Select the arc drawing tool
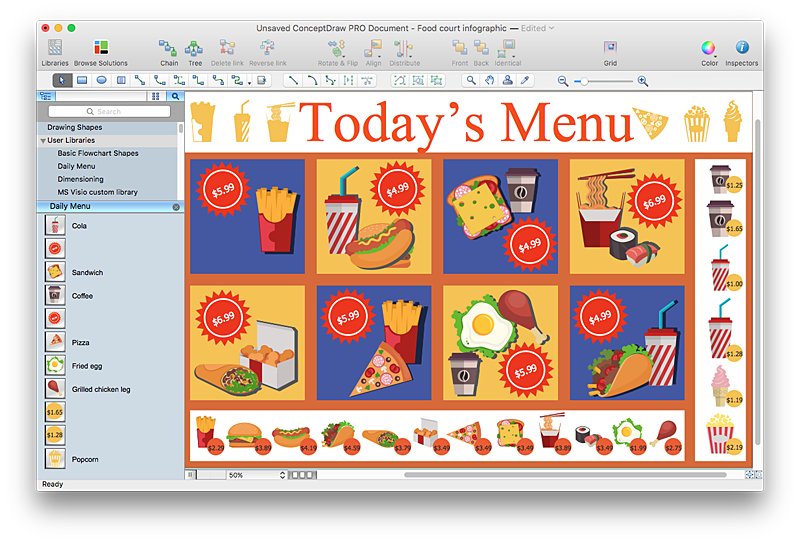Image resolution: width=800 pixels, height=543 pixels. (312, 81)
